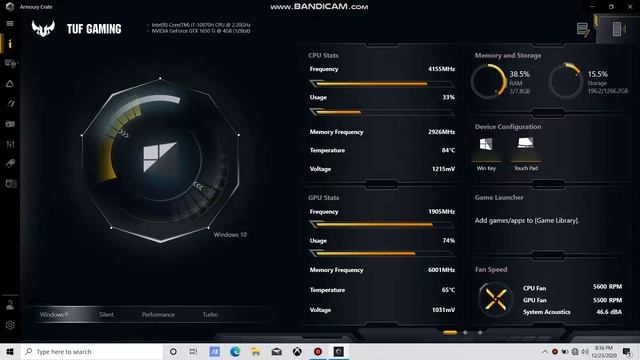Go to the second page indicator dot
The image size is (640, 360).
[465, 333]
